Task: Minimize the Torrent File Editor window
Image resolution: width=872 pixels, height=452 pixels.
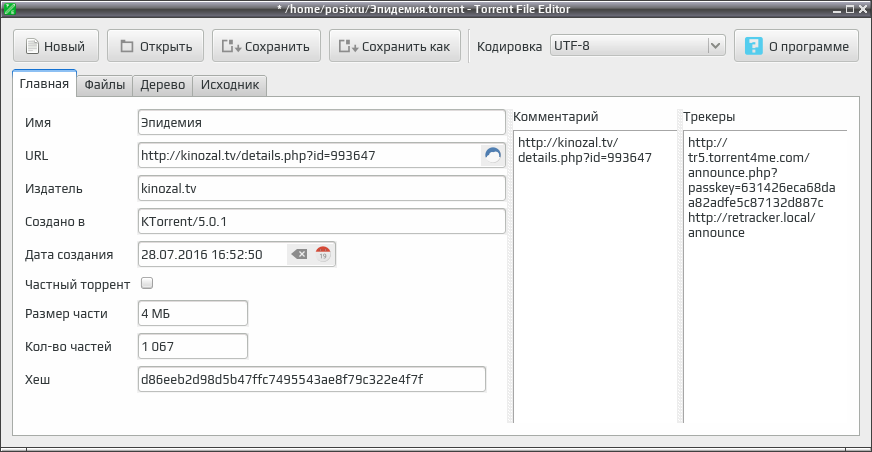Action: (x=838, y=9)
